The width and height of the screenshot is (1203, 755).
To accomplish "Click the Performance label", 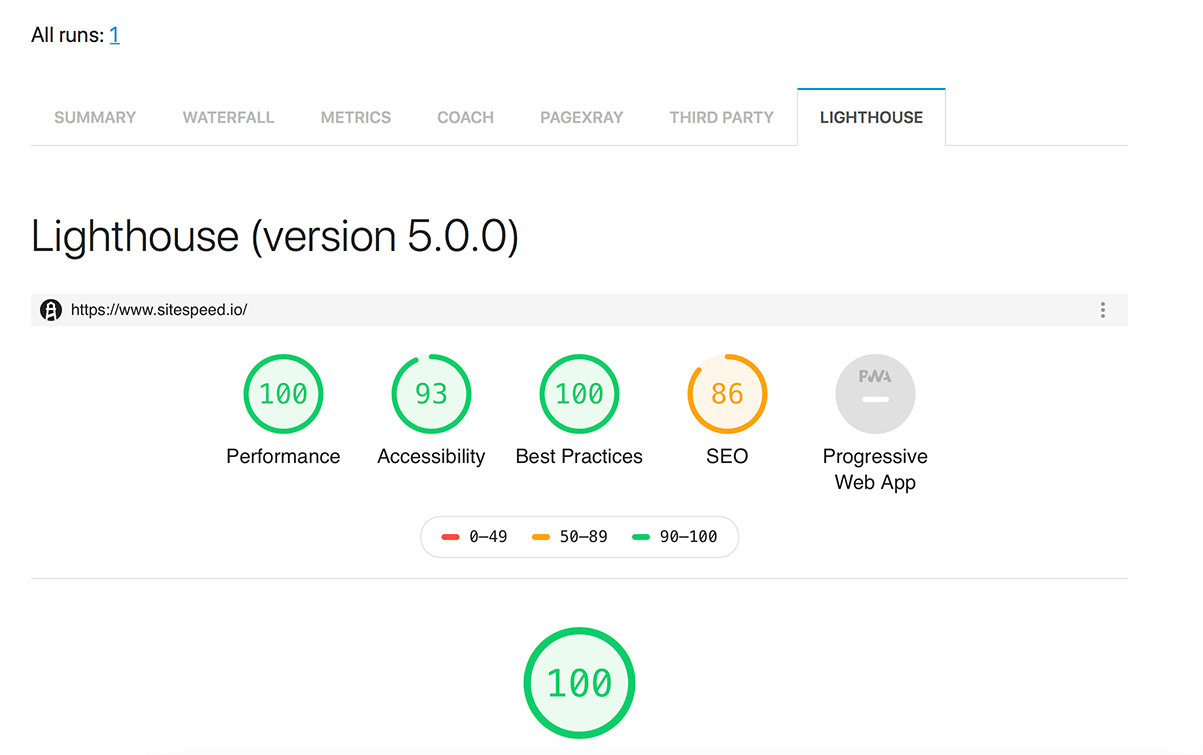I will [x=283, y=457].
